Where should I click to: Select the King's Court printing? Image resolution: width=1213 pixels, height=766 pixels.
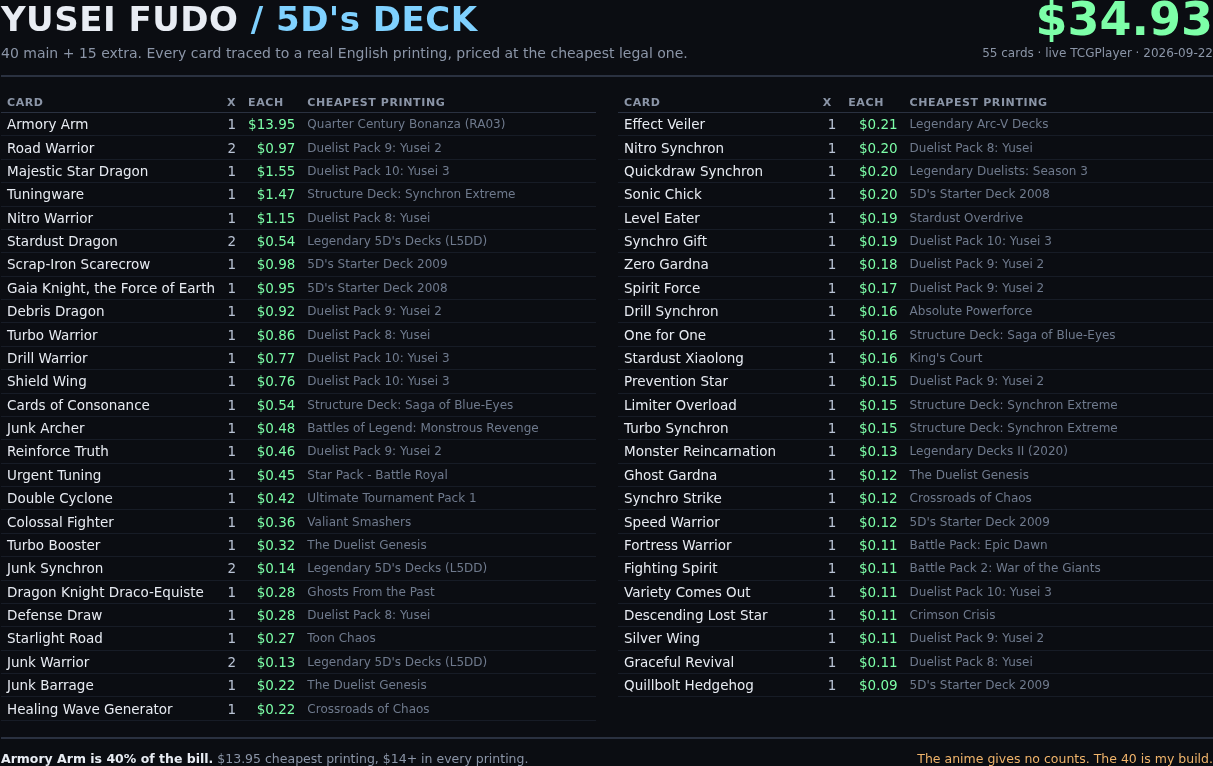(946, 358)
